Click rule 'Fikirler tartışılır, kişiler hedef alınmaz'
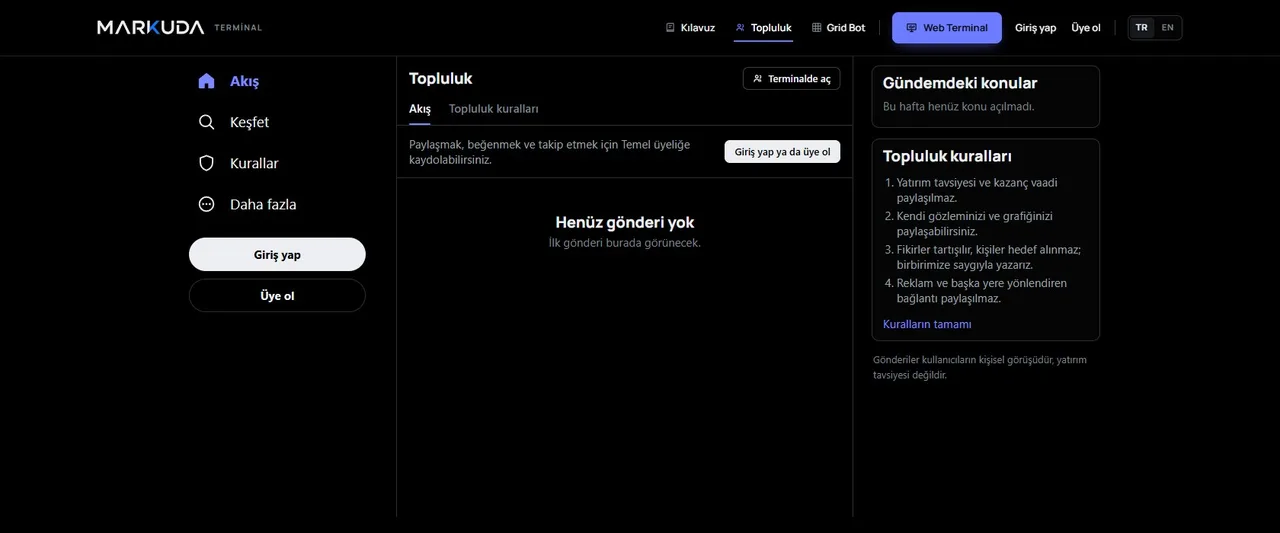 tap(989, 257)
